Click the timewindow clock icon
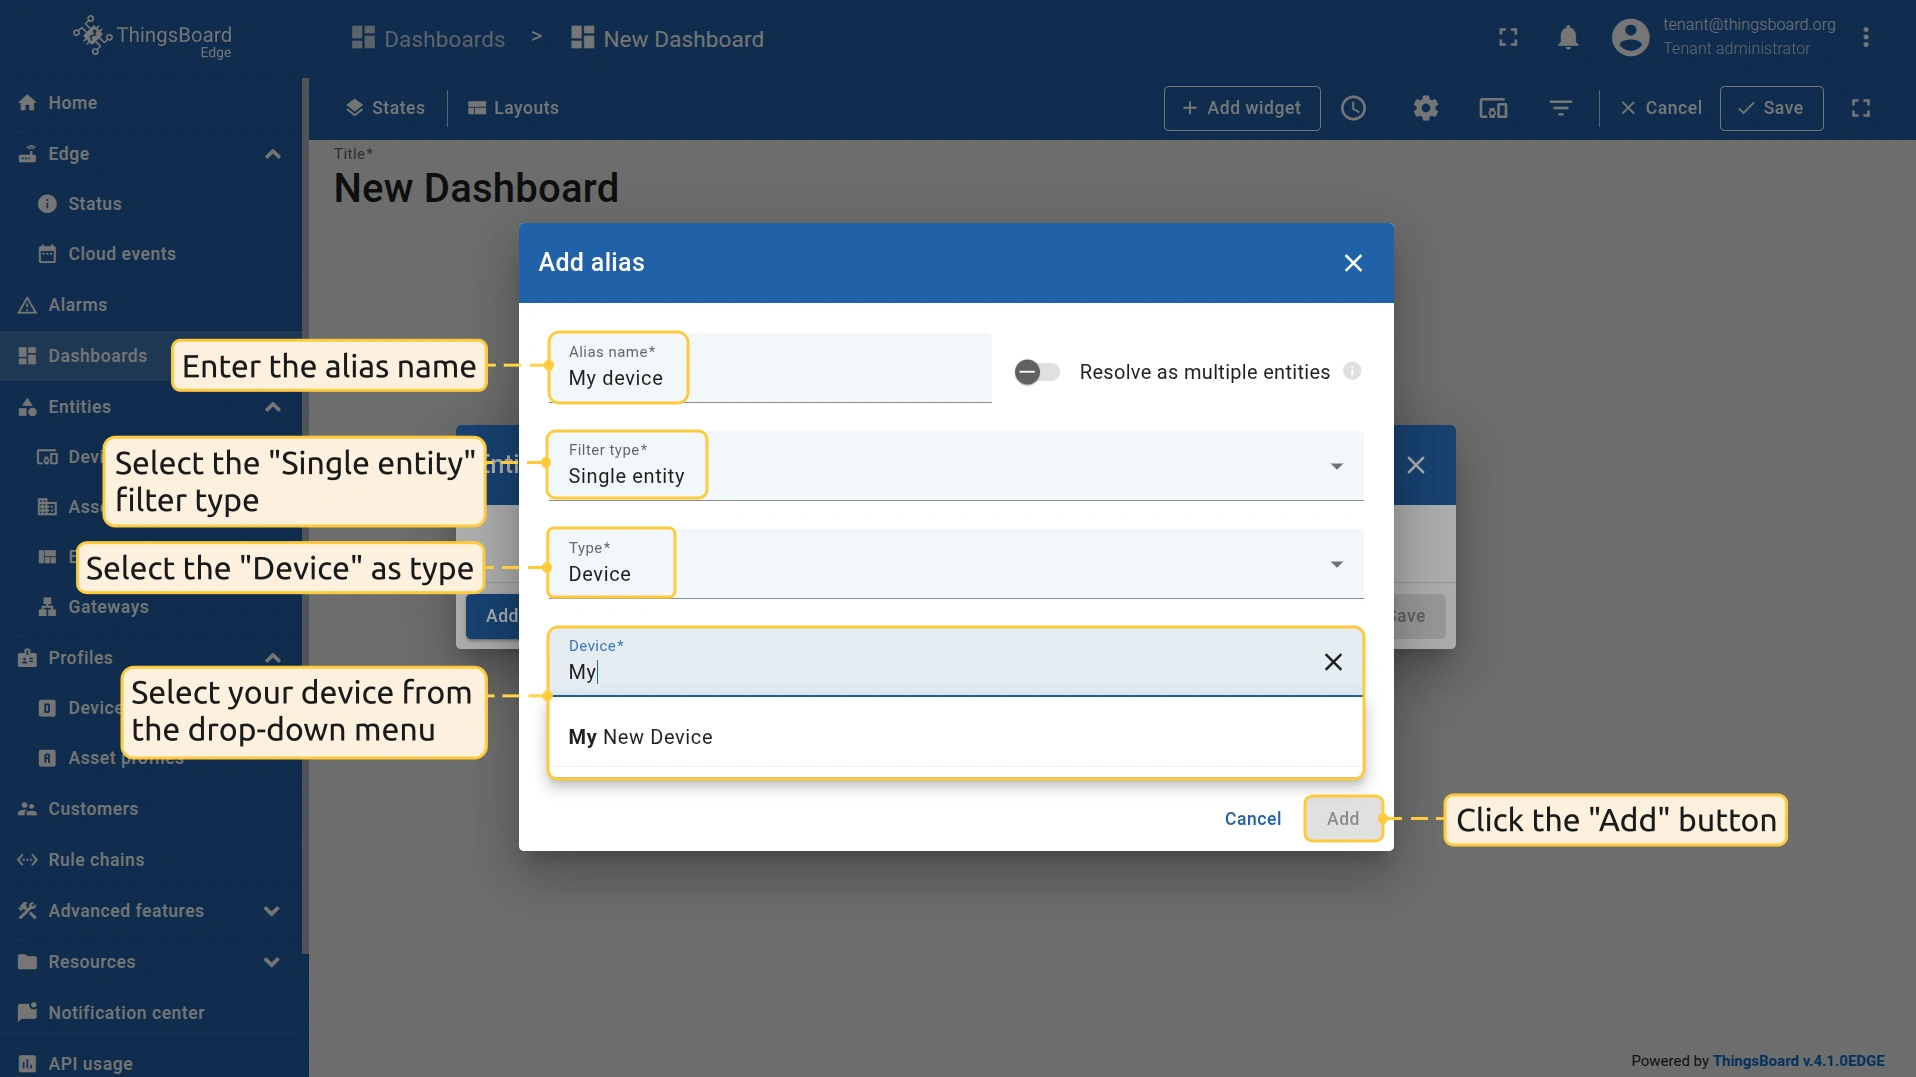Screen dimensions: 1916x1077 [1353, 108]
